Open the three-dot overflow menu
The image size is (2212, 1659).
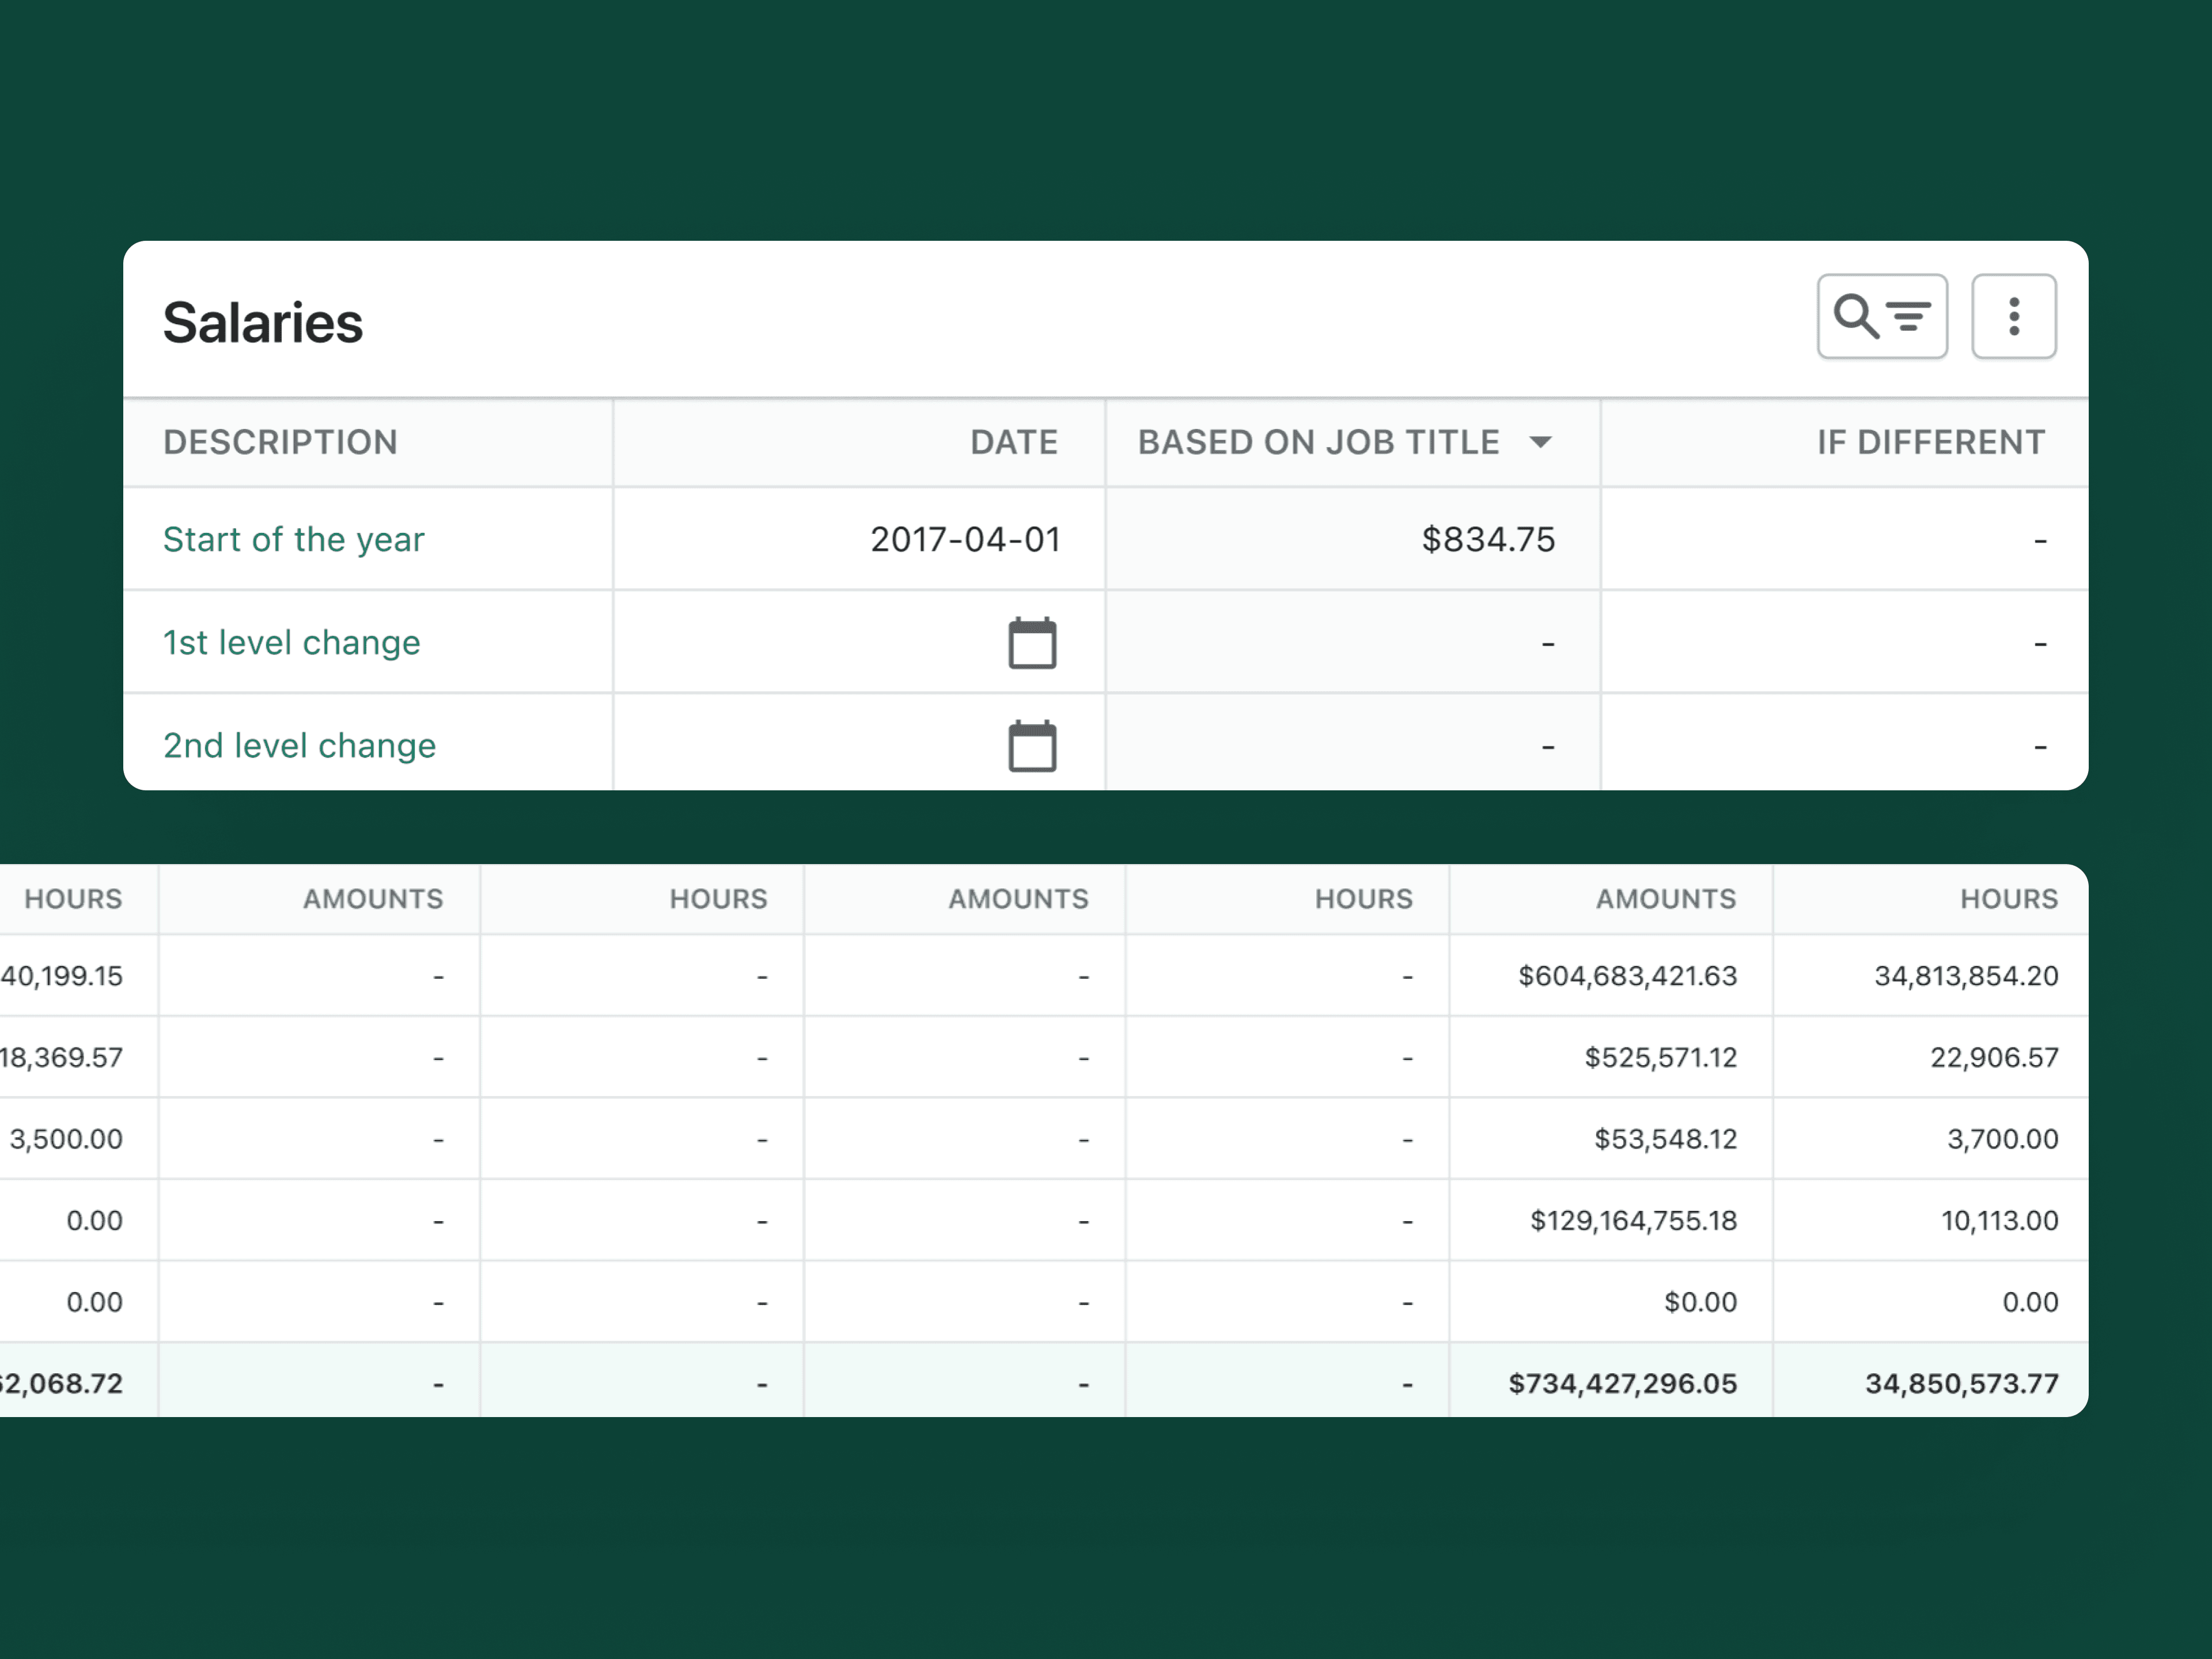pyautogui.click(x=2013, y=316)
